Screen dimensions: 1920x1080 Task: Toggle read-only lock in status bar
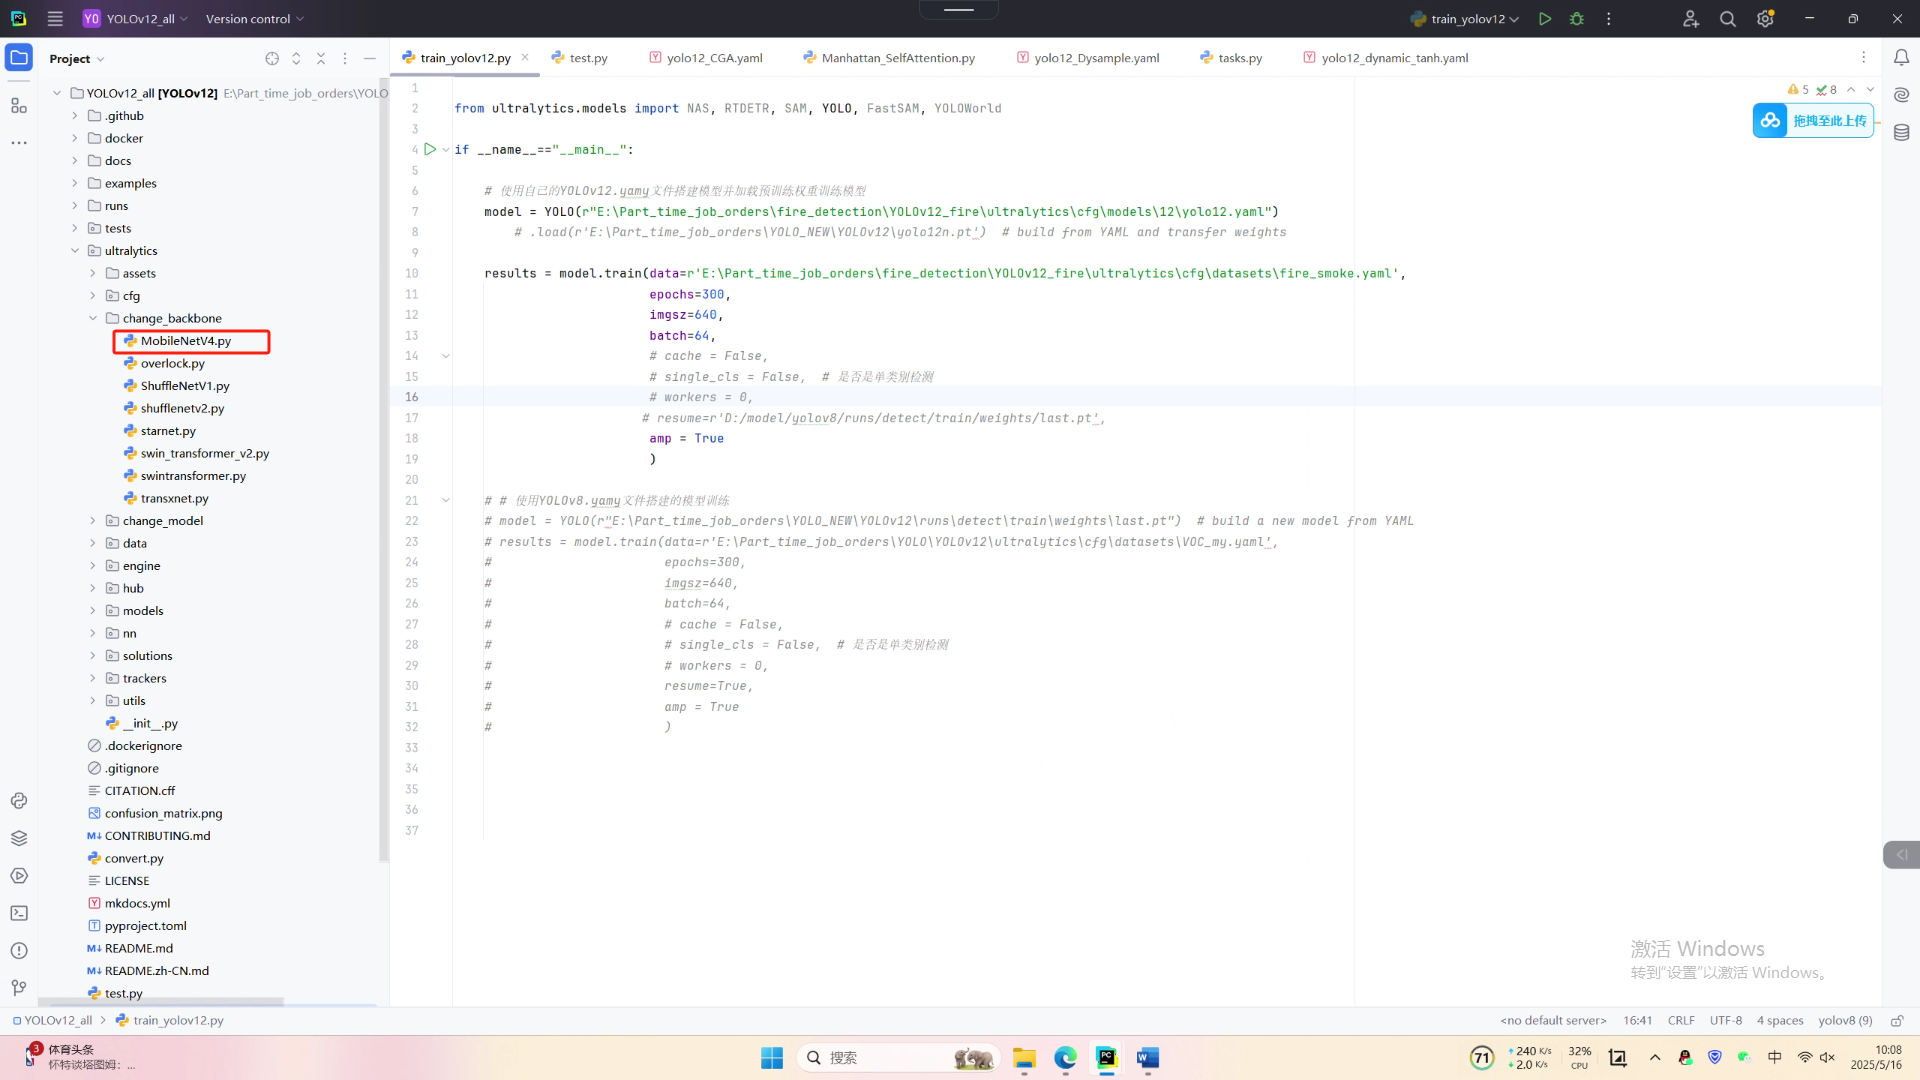tap(1897, 1021)
